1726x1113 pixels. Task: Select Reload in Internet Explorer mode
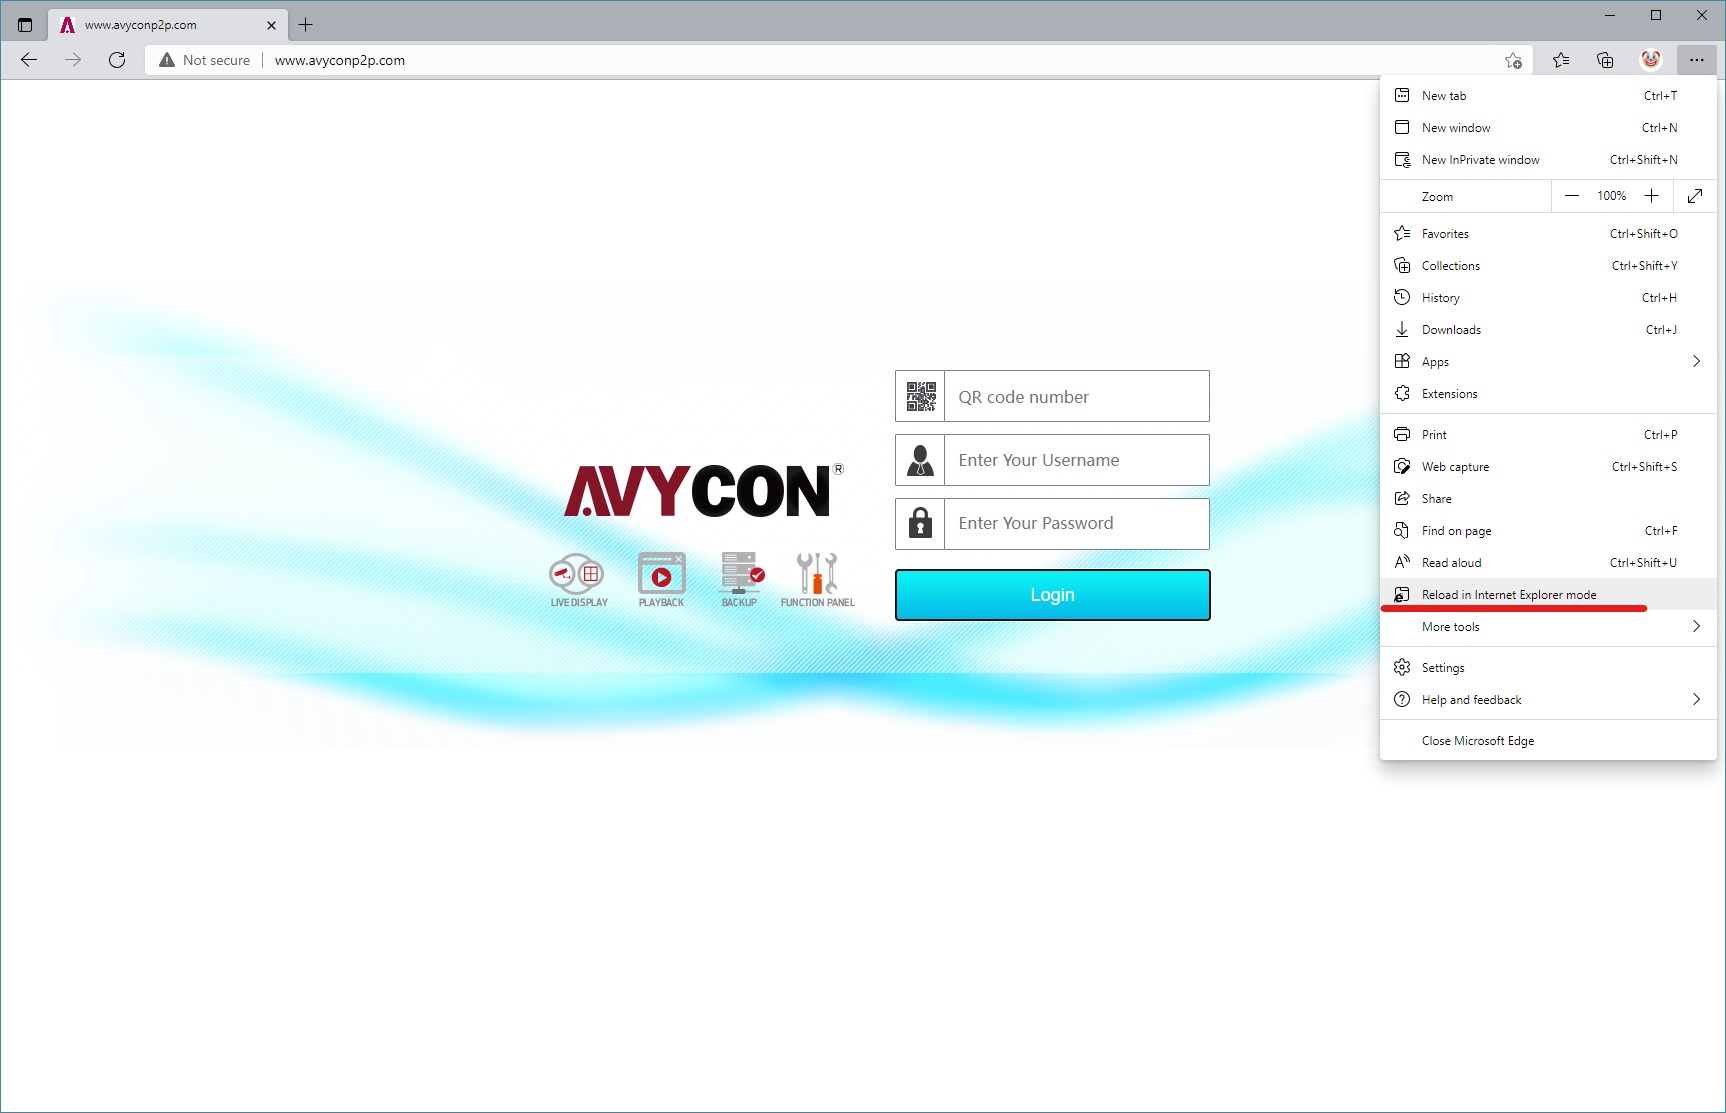1548,595
